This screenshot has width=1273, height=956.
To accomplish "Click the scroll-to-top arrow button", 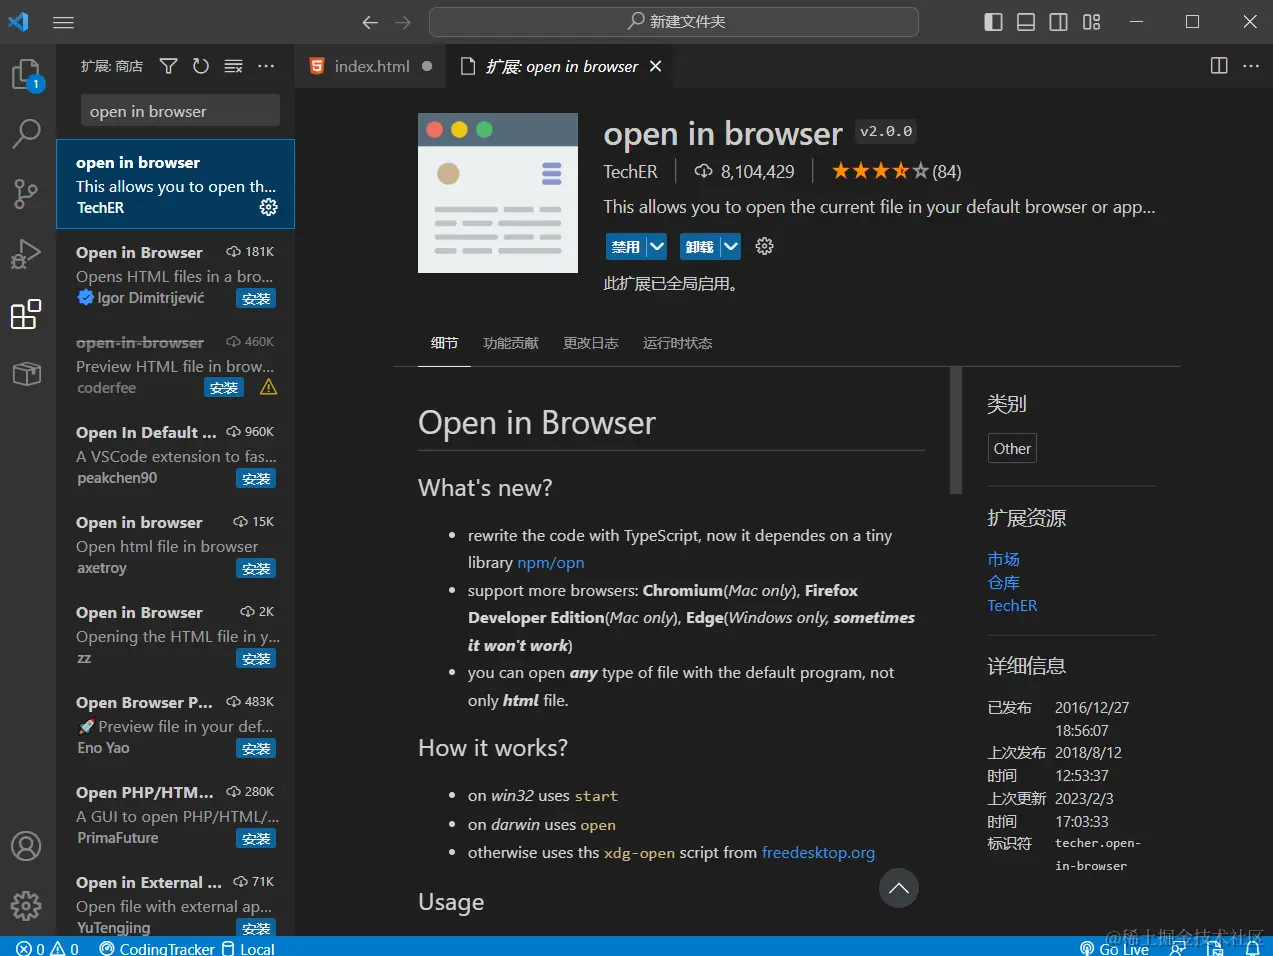I will pos(899,888).
